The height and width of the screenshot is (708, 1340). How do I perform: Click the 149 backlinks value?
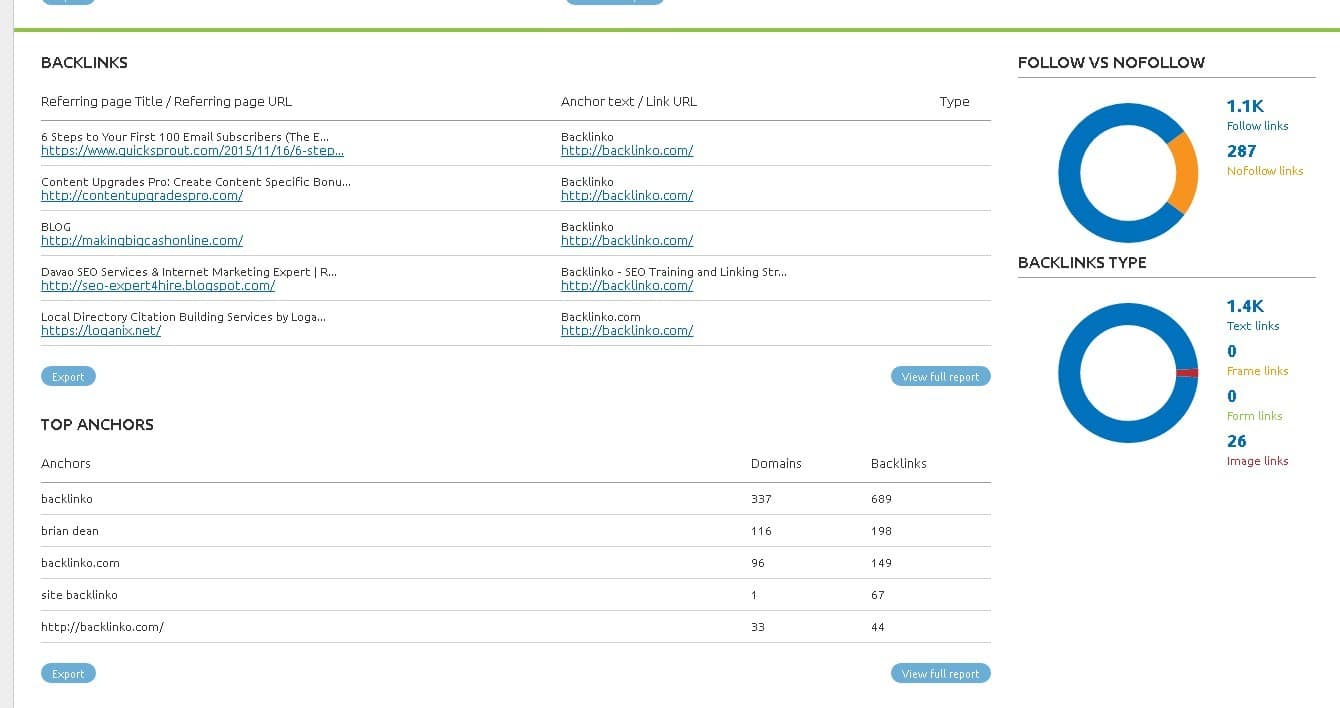click(881, 563)
